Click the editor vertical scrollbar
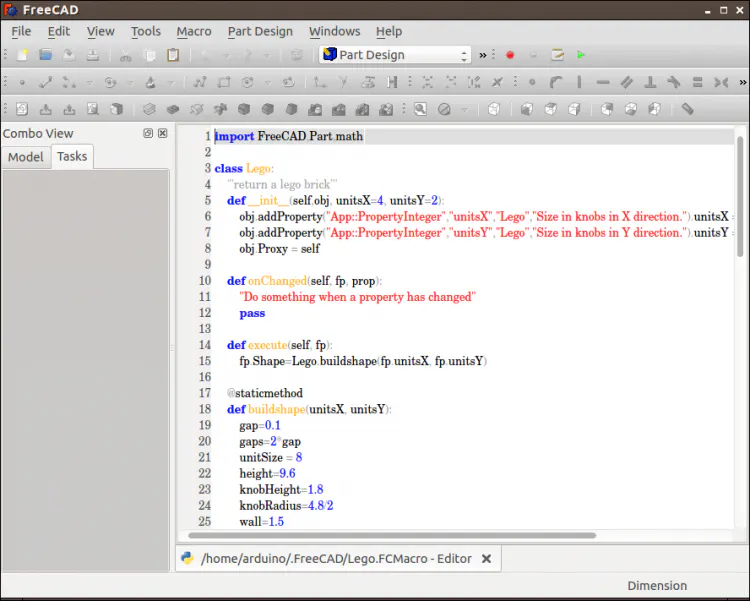This screenshot has height=601, width=750. click(x=740, y=200)
